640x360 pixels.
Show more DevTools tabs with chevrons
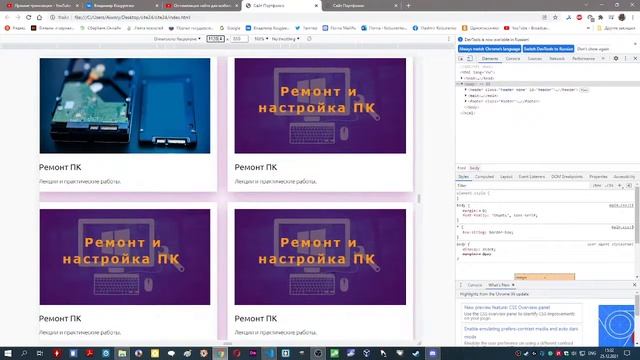tap(603, 59)
